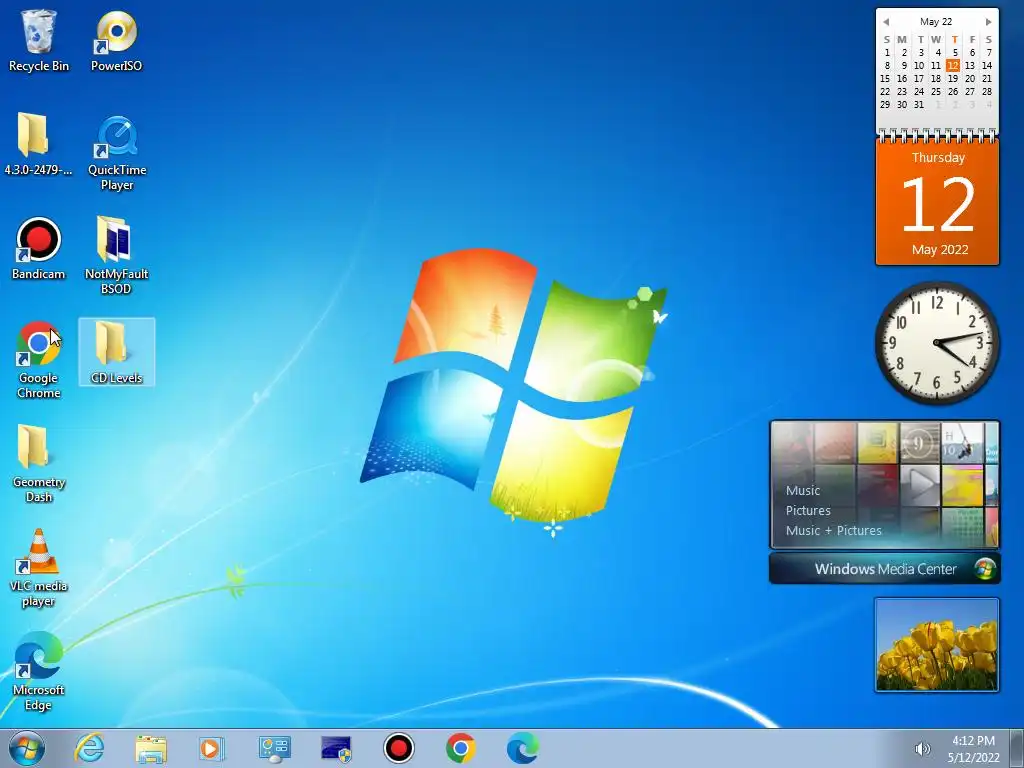Viewport: 1024px width, 768px height.
Task: Click the Show desktop button at taskbar end
Action: click(x=1016, y=748)
